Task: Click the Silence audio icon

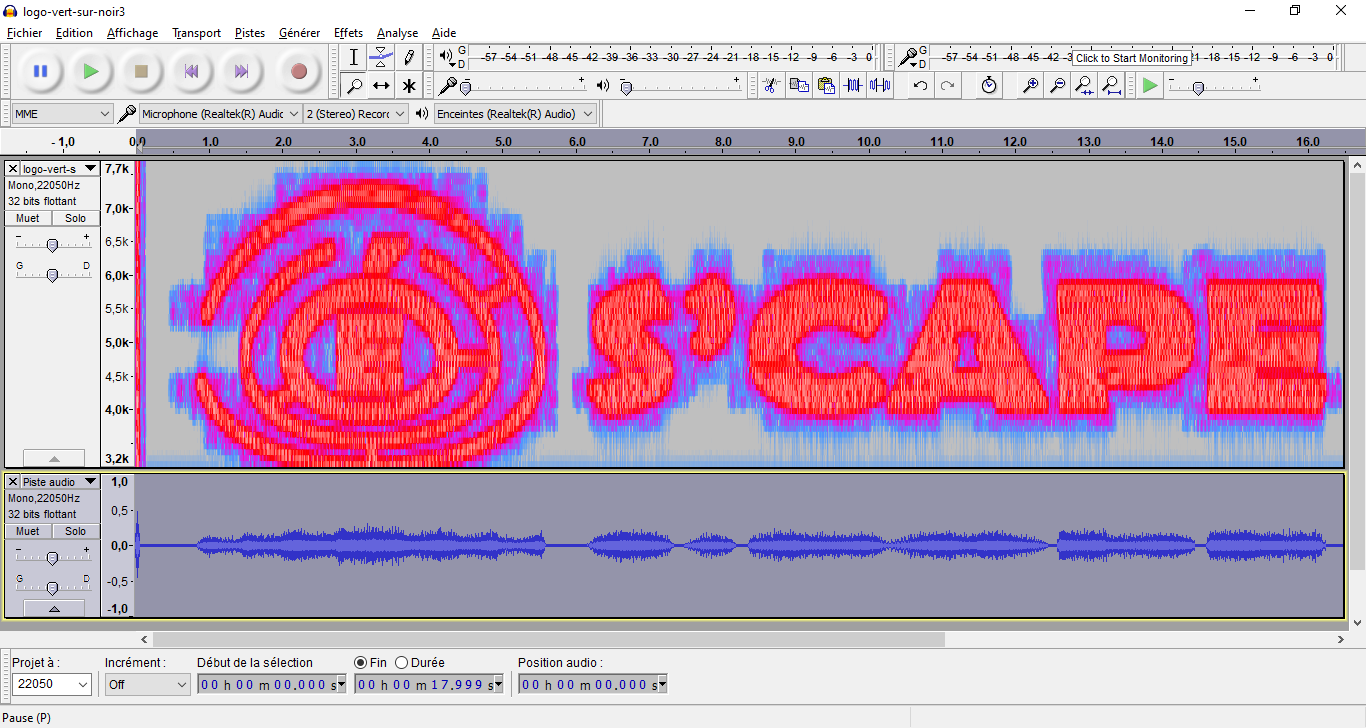Action: (x=880, y=85)
